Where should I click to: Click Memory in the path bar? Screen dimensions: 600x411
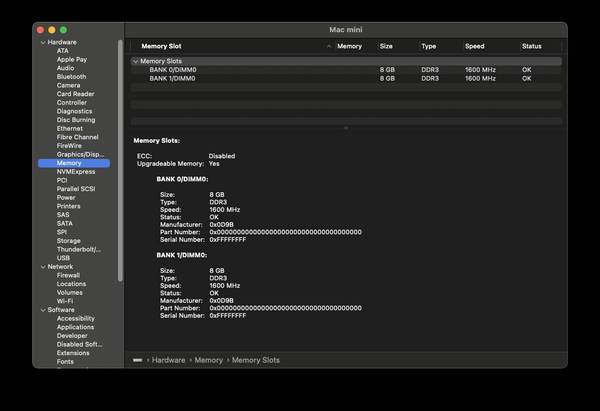point(209,360)
